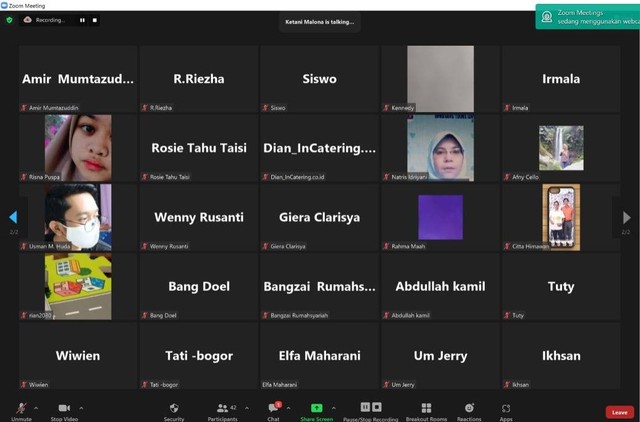Image resolution: width=640 pixels, height=422 pixels.
Task: Select Kennedy's gray profile picture tile
Action: click(440, 79)
